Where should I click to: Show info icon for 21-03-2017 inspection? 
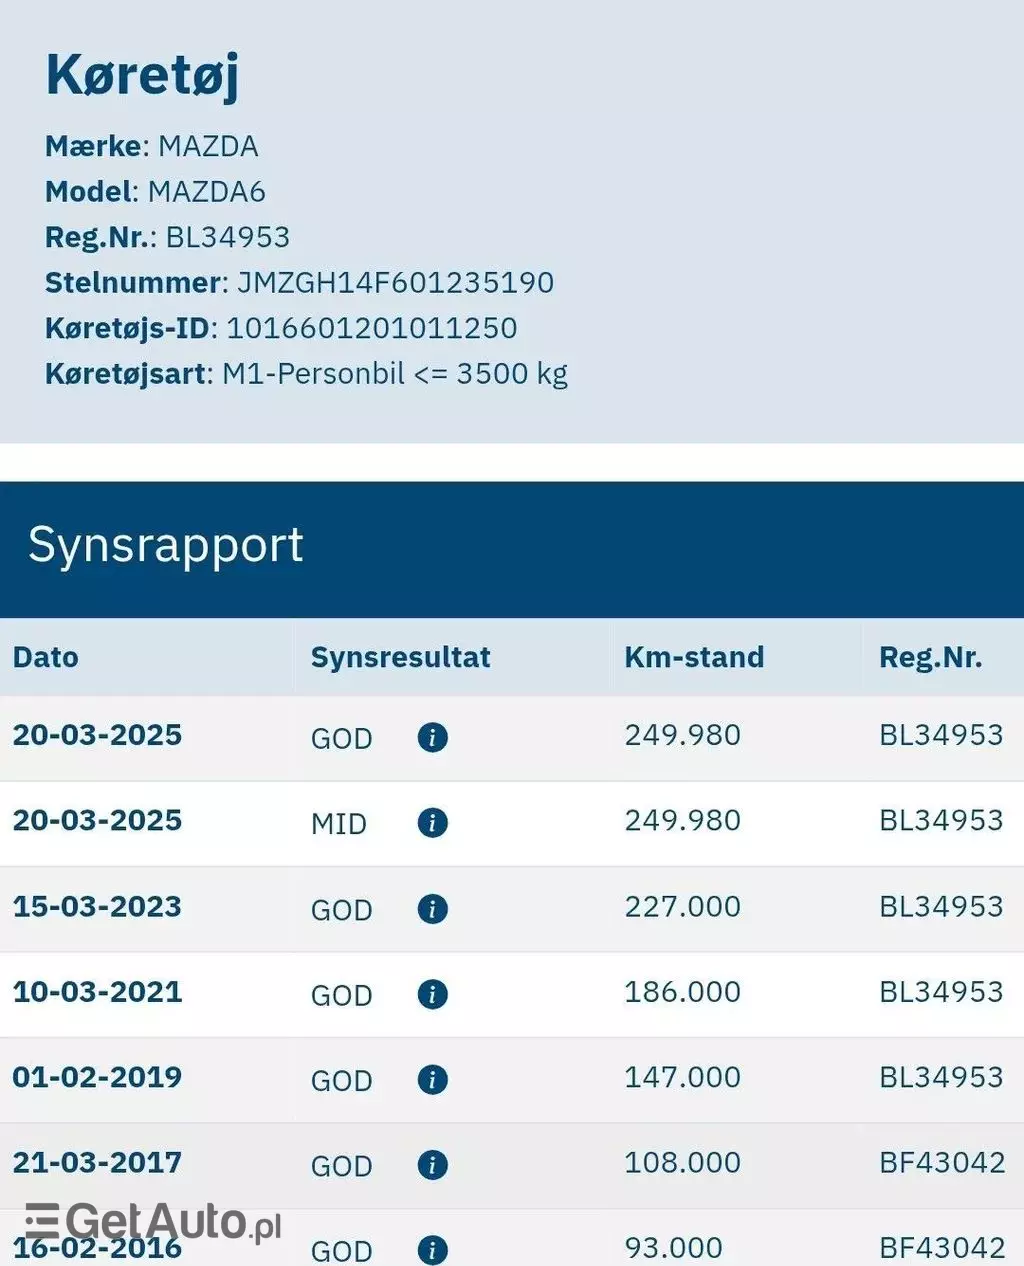point(432,1165)
